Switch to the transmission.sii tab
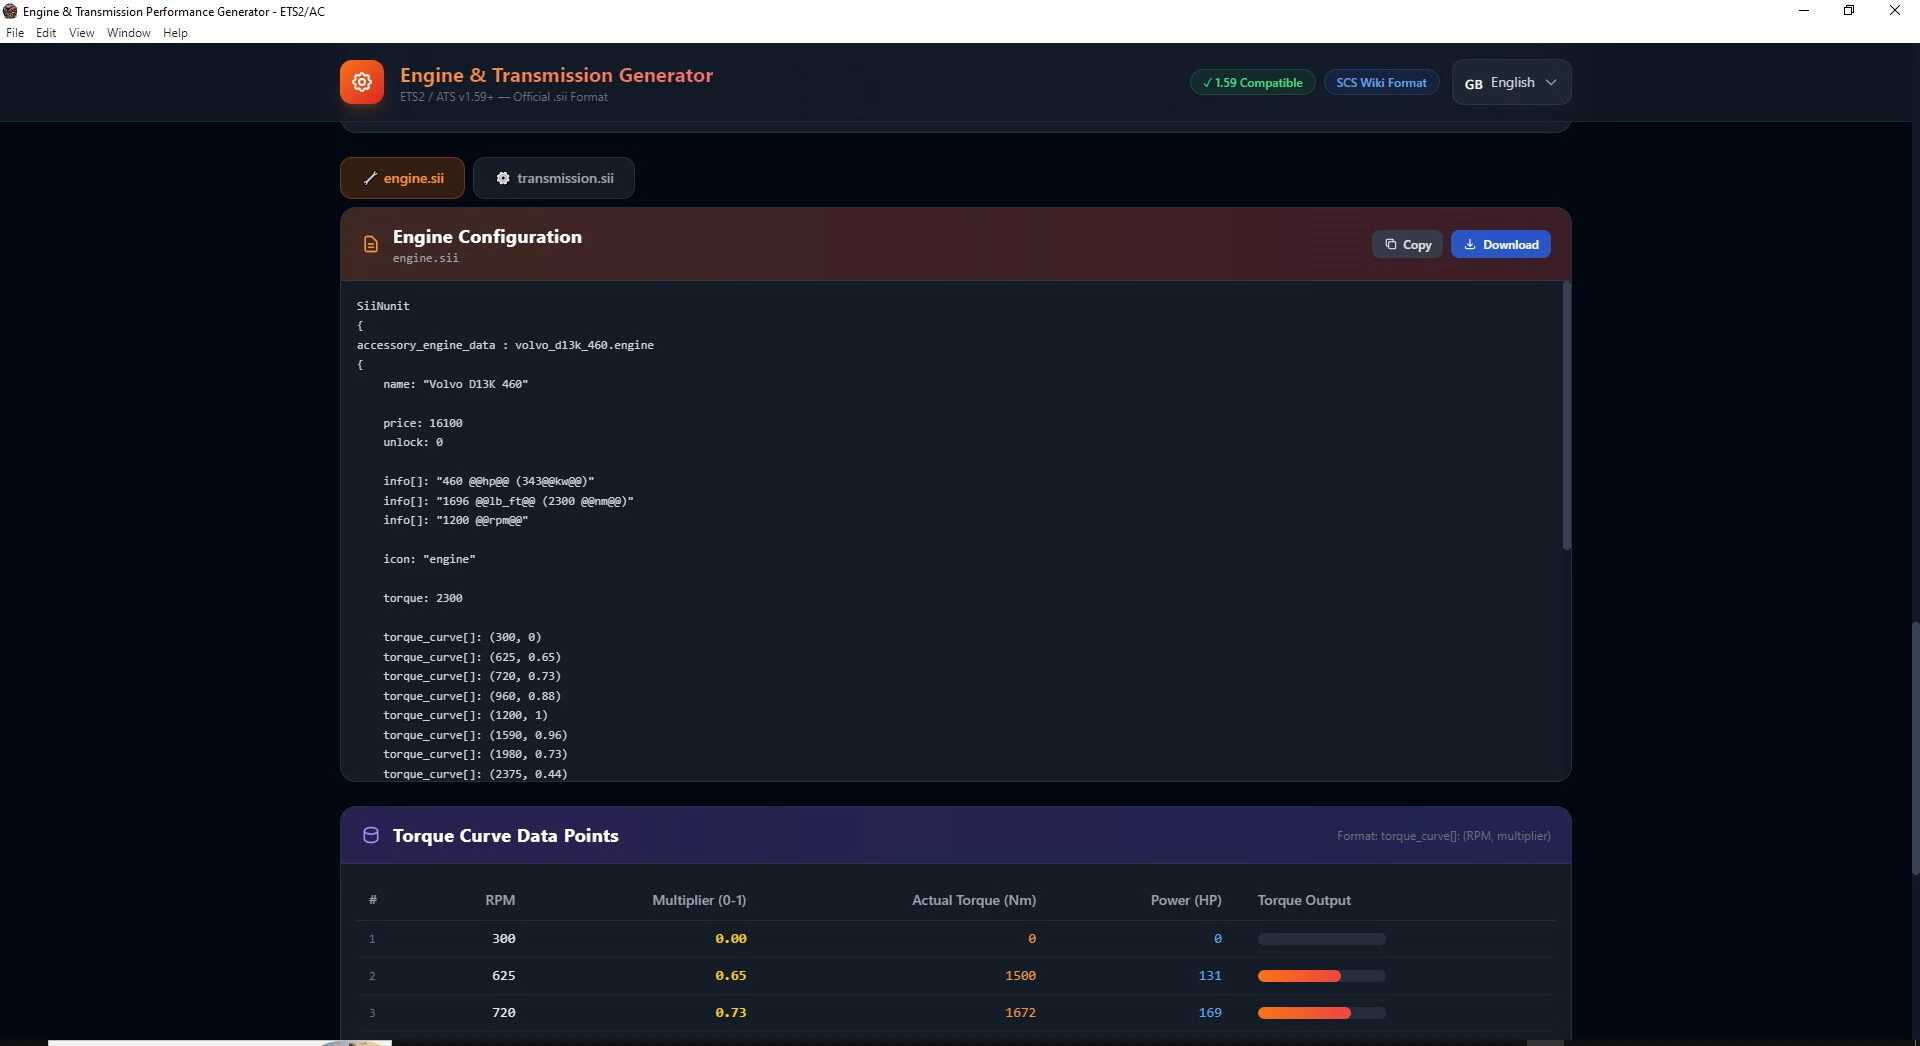Screen dimensions: 1920x1046 click(554, 178)
